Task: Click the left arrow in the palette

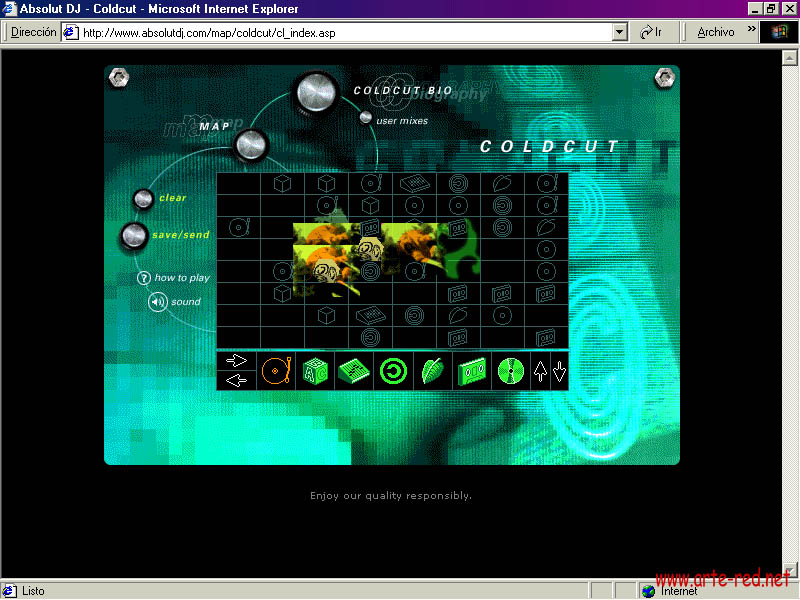Action: coord(237,381)
